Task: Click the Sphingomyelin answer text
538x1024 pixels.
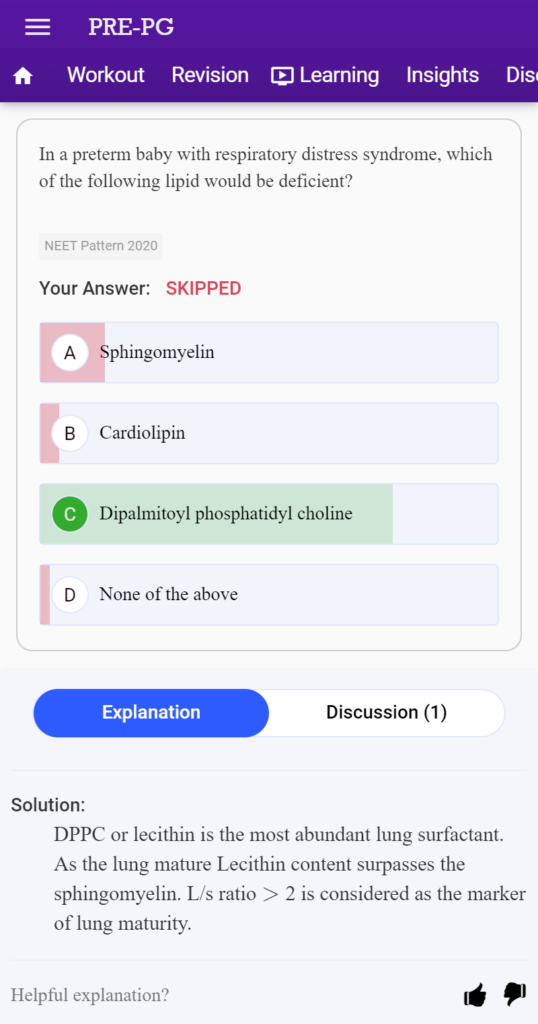Action: pyautogui.click(x=157, y=353)
